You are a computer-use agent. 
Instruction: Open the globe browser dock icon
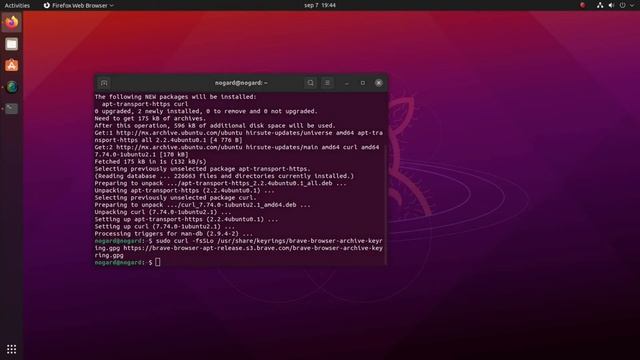point(11,87)
